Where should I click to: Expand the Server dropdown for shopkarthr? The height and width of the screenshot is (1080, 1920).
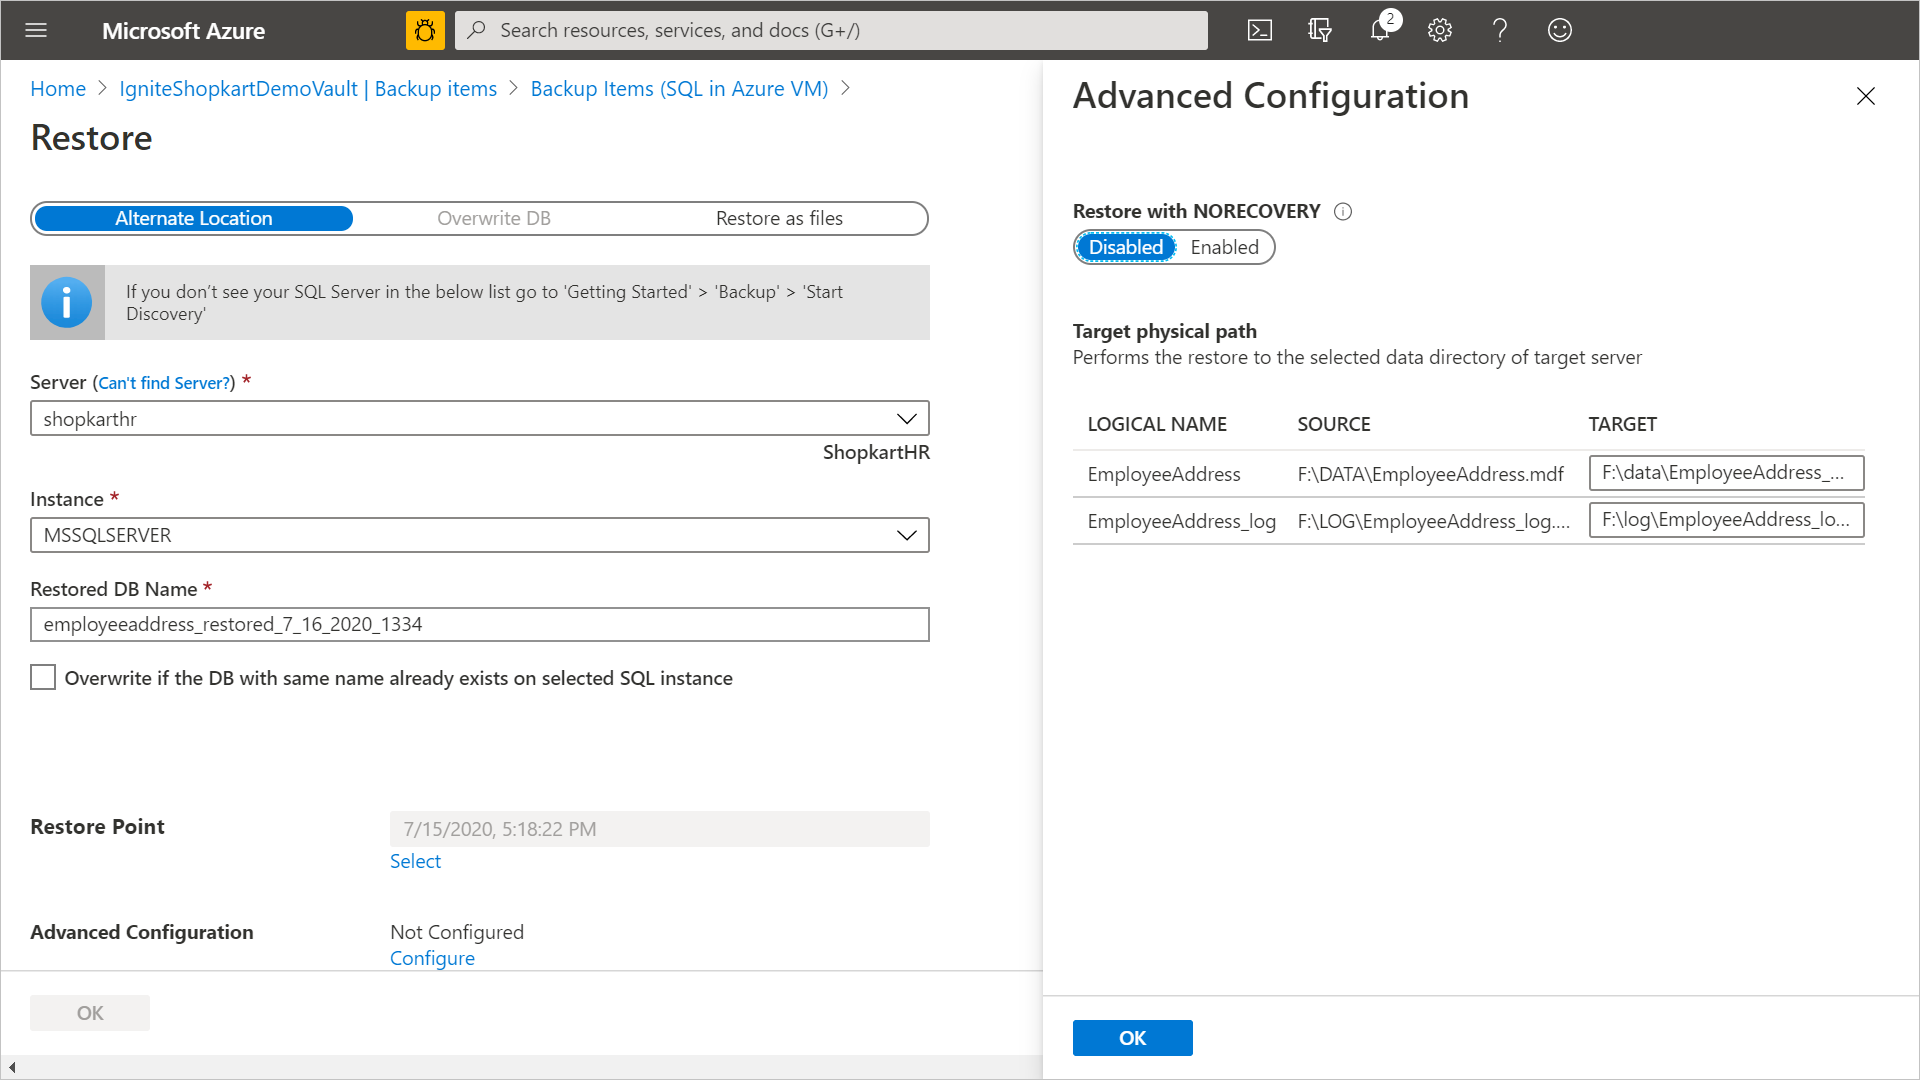tap(907, 418)
